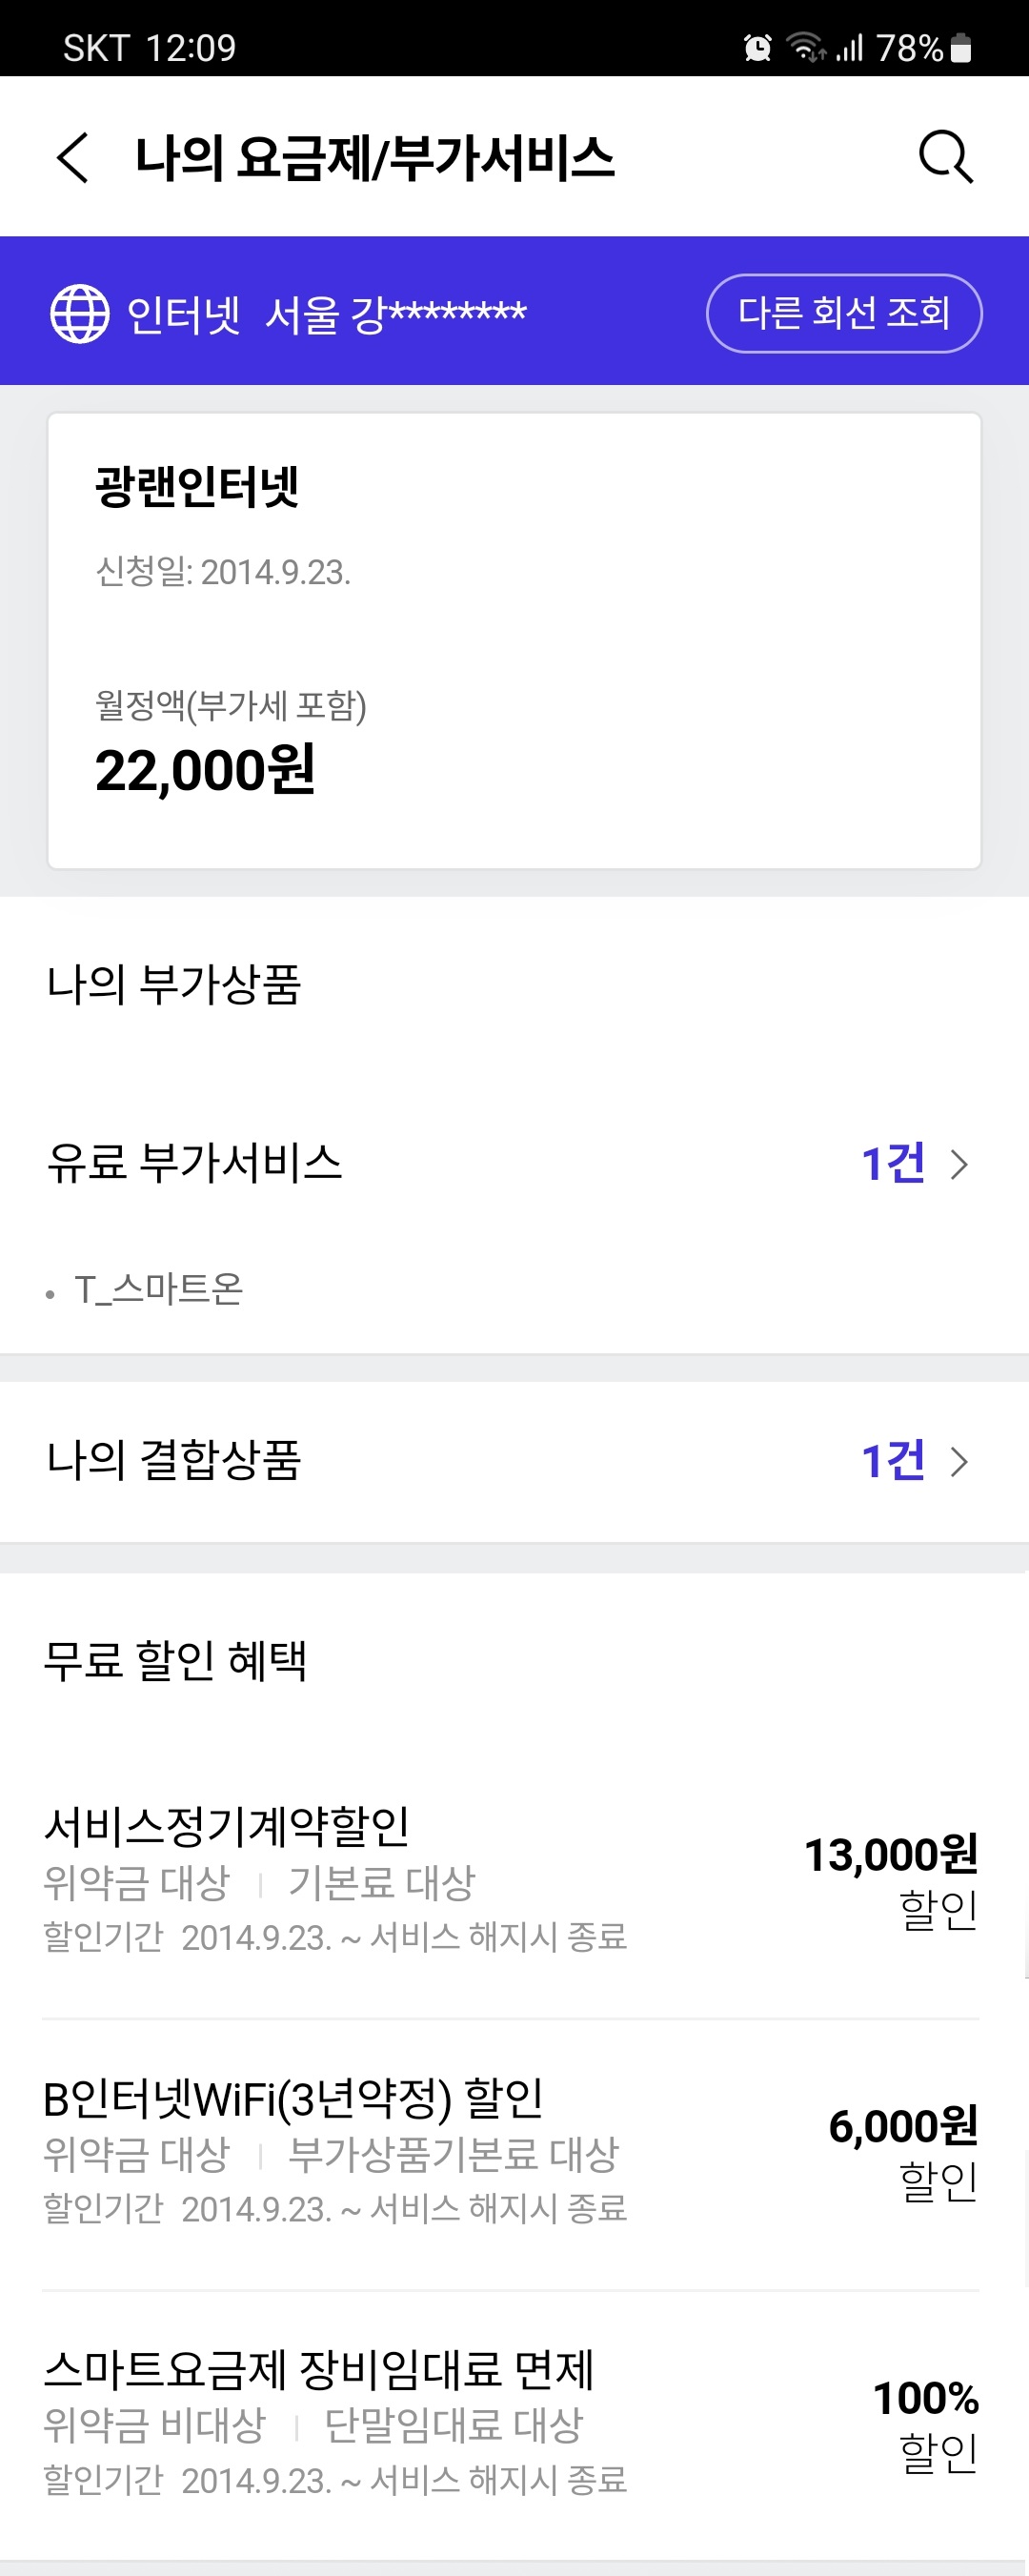Tap the Wi-Fi status icon
Screen dimensions: 1029x2576
pyautogui.click(x=805, y=47)
